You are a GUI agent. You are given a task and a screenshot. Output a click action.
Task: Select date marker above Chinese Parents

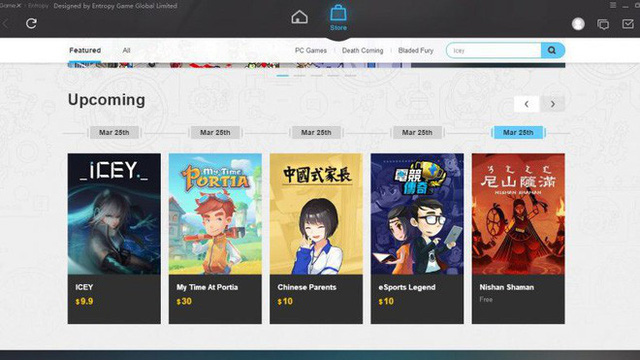[316, 133]
